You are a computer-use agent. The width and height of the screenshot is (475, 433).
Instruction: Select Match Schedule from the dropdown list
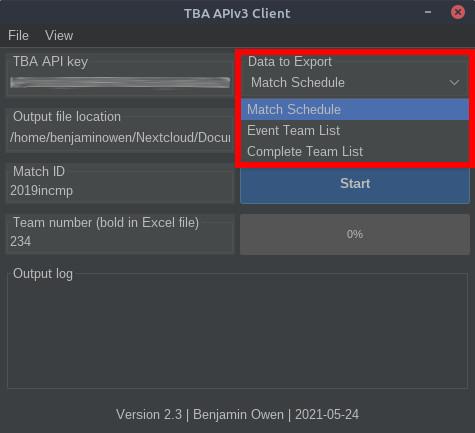[x=355, y=109]
